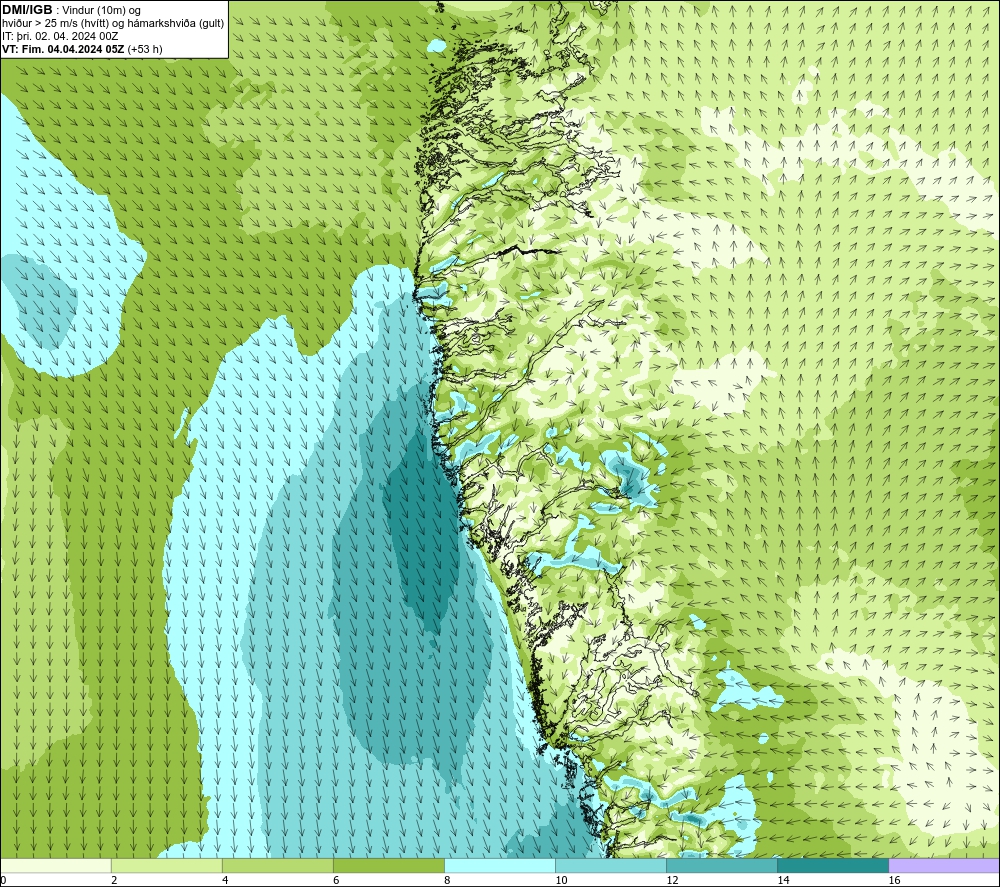Click the title line 'DMI/IGB : Vindur (10m) og'
This screenshot has width=1000, height=887.
pos(71,10)
